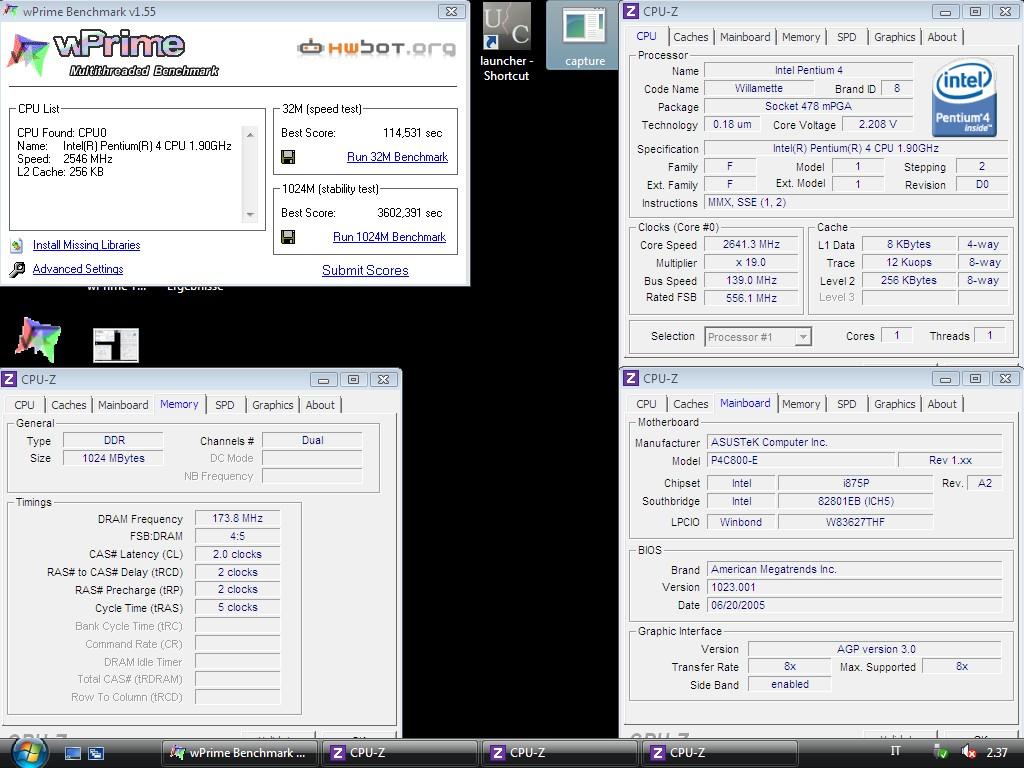Click the third CPU-Z taskbar button

point(719,753)
